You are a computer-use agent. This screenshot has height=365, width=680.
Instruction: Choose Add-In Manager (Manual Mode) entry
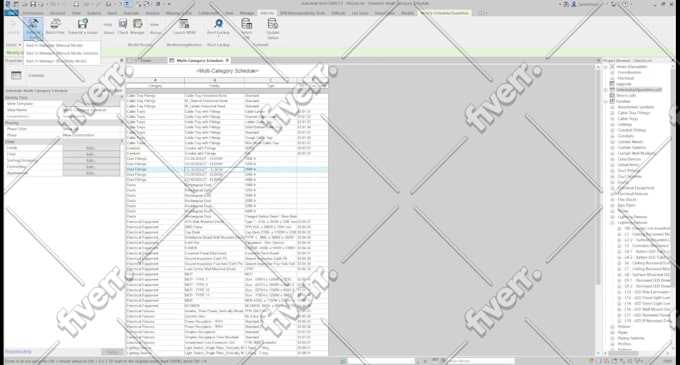click(x=54, y=45)
